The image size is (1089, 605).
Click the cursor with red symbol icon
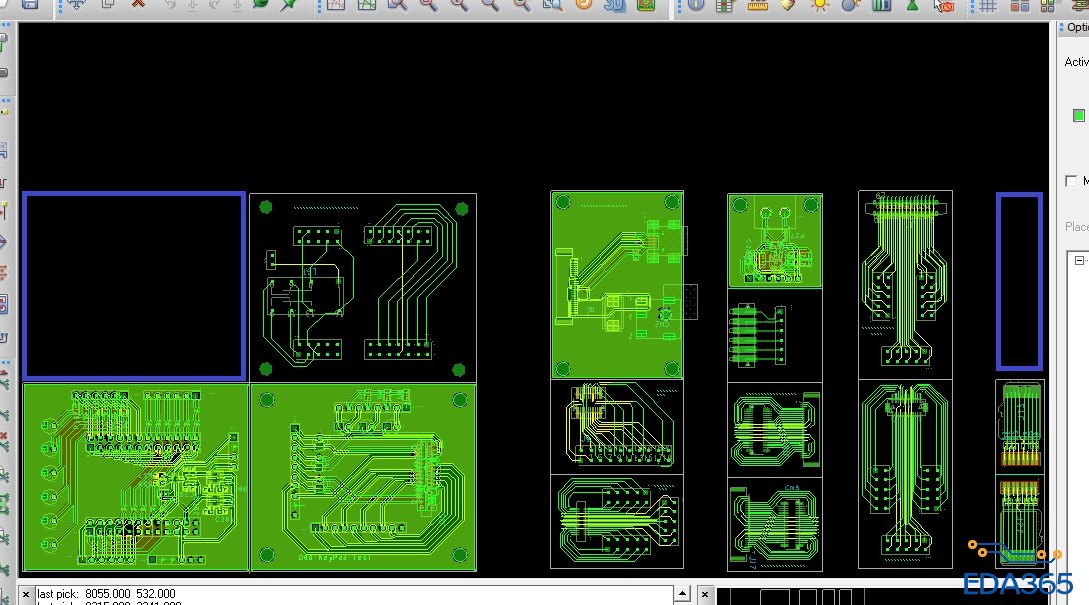coord(943,5)
